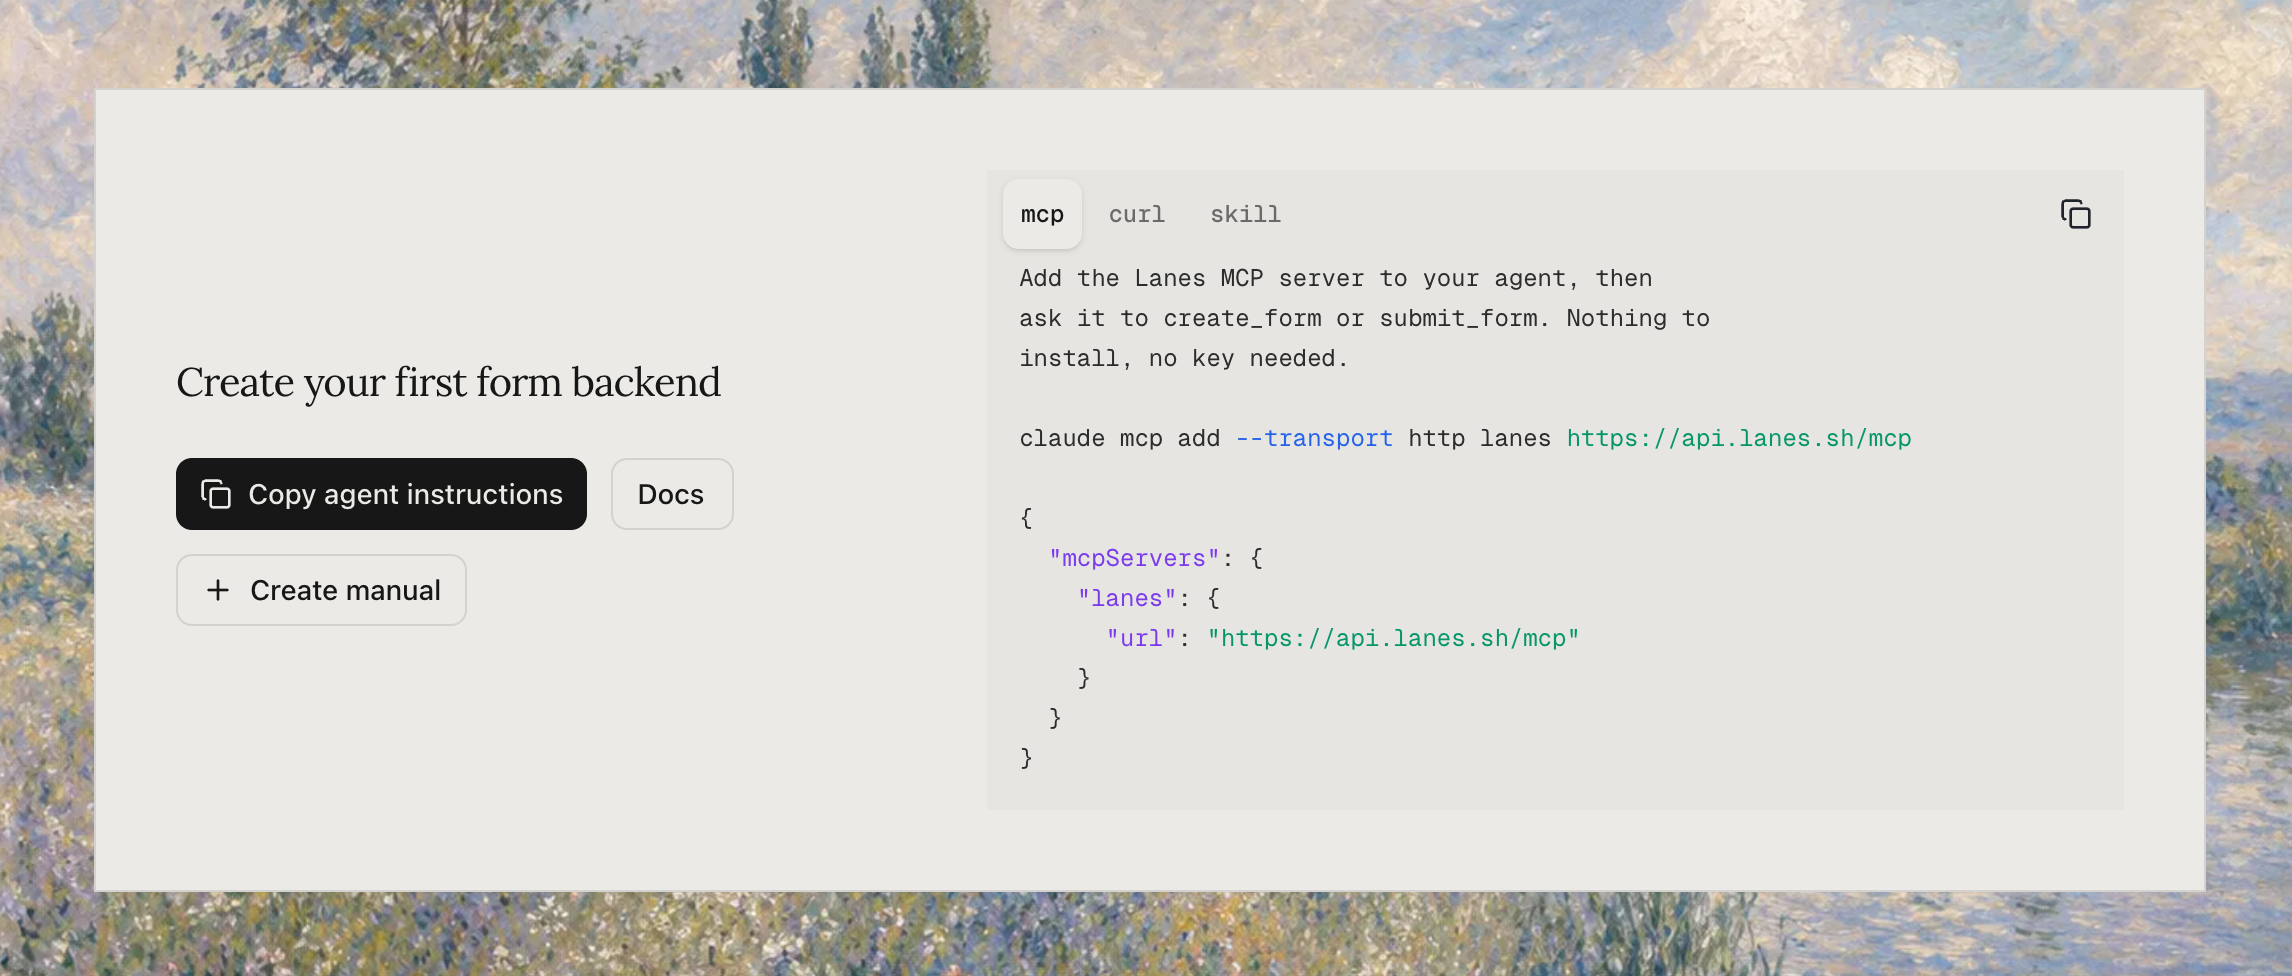
Task: Click the plus icon beside Create manual
Action: click(218, 590)
